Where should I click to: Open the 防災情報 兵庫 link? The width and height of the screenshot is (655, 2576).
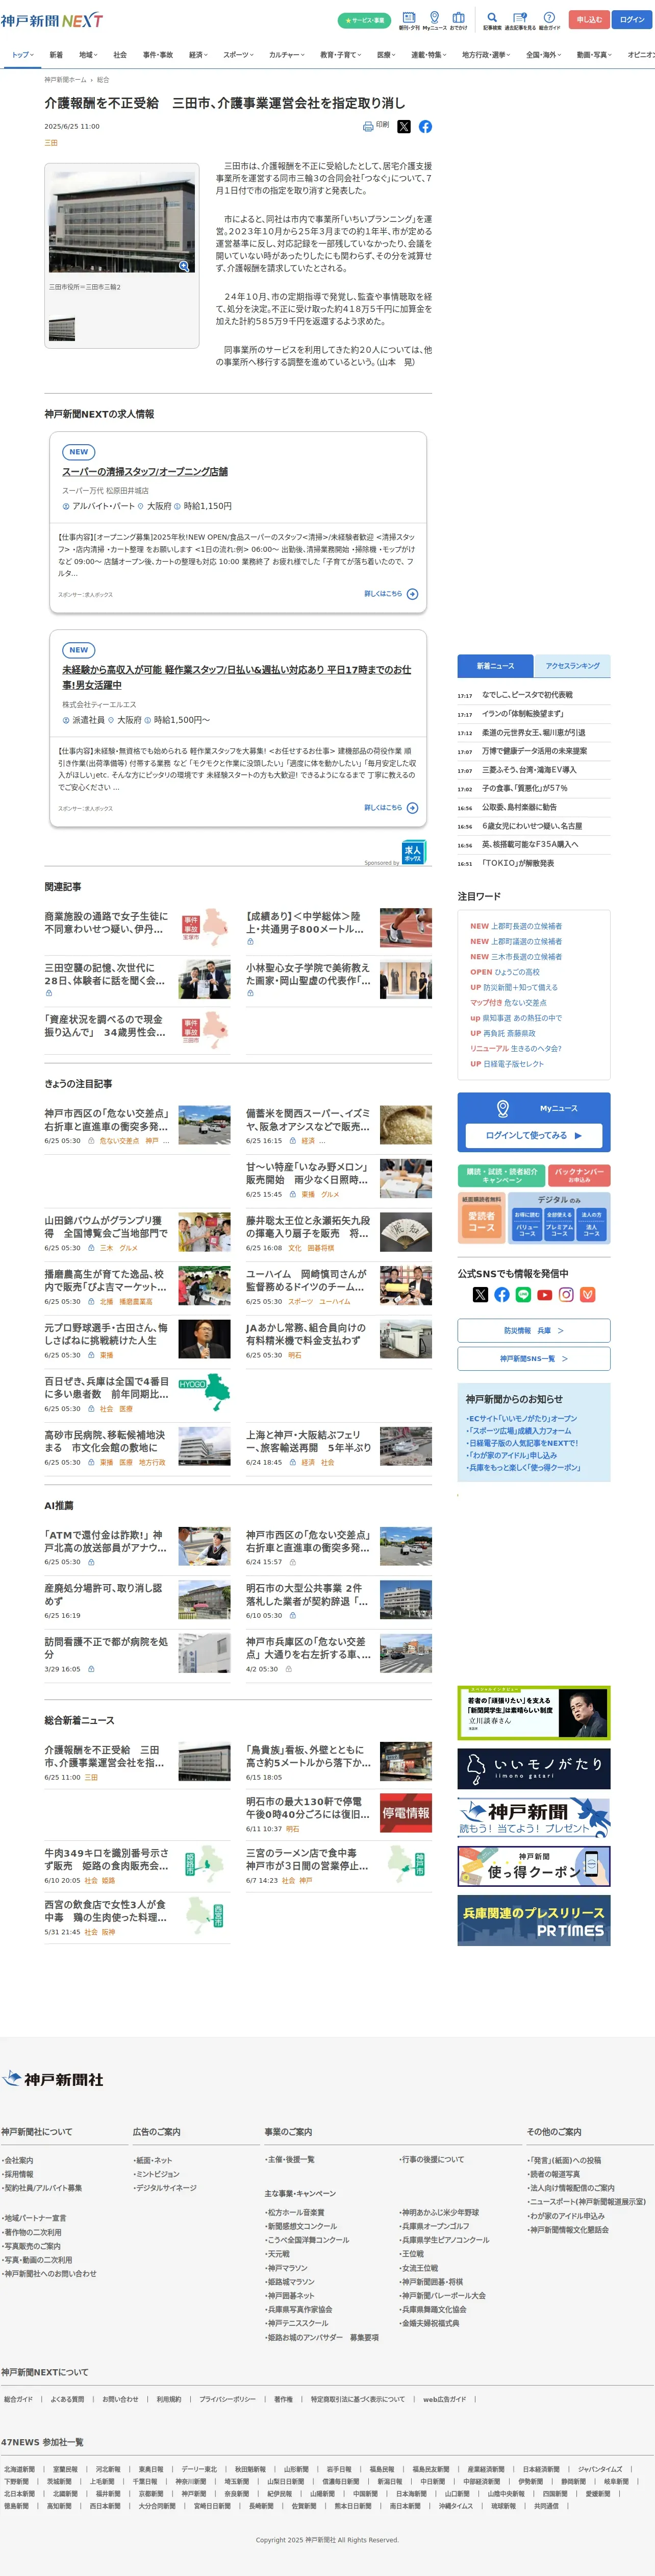point(534,1331)
